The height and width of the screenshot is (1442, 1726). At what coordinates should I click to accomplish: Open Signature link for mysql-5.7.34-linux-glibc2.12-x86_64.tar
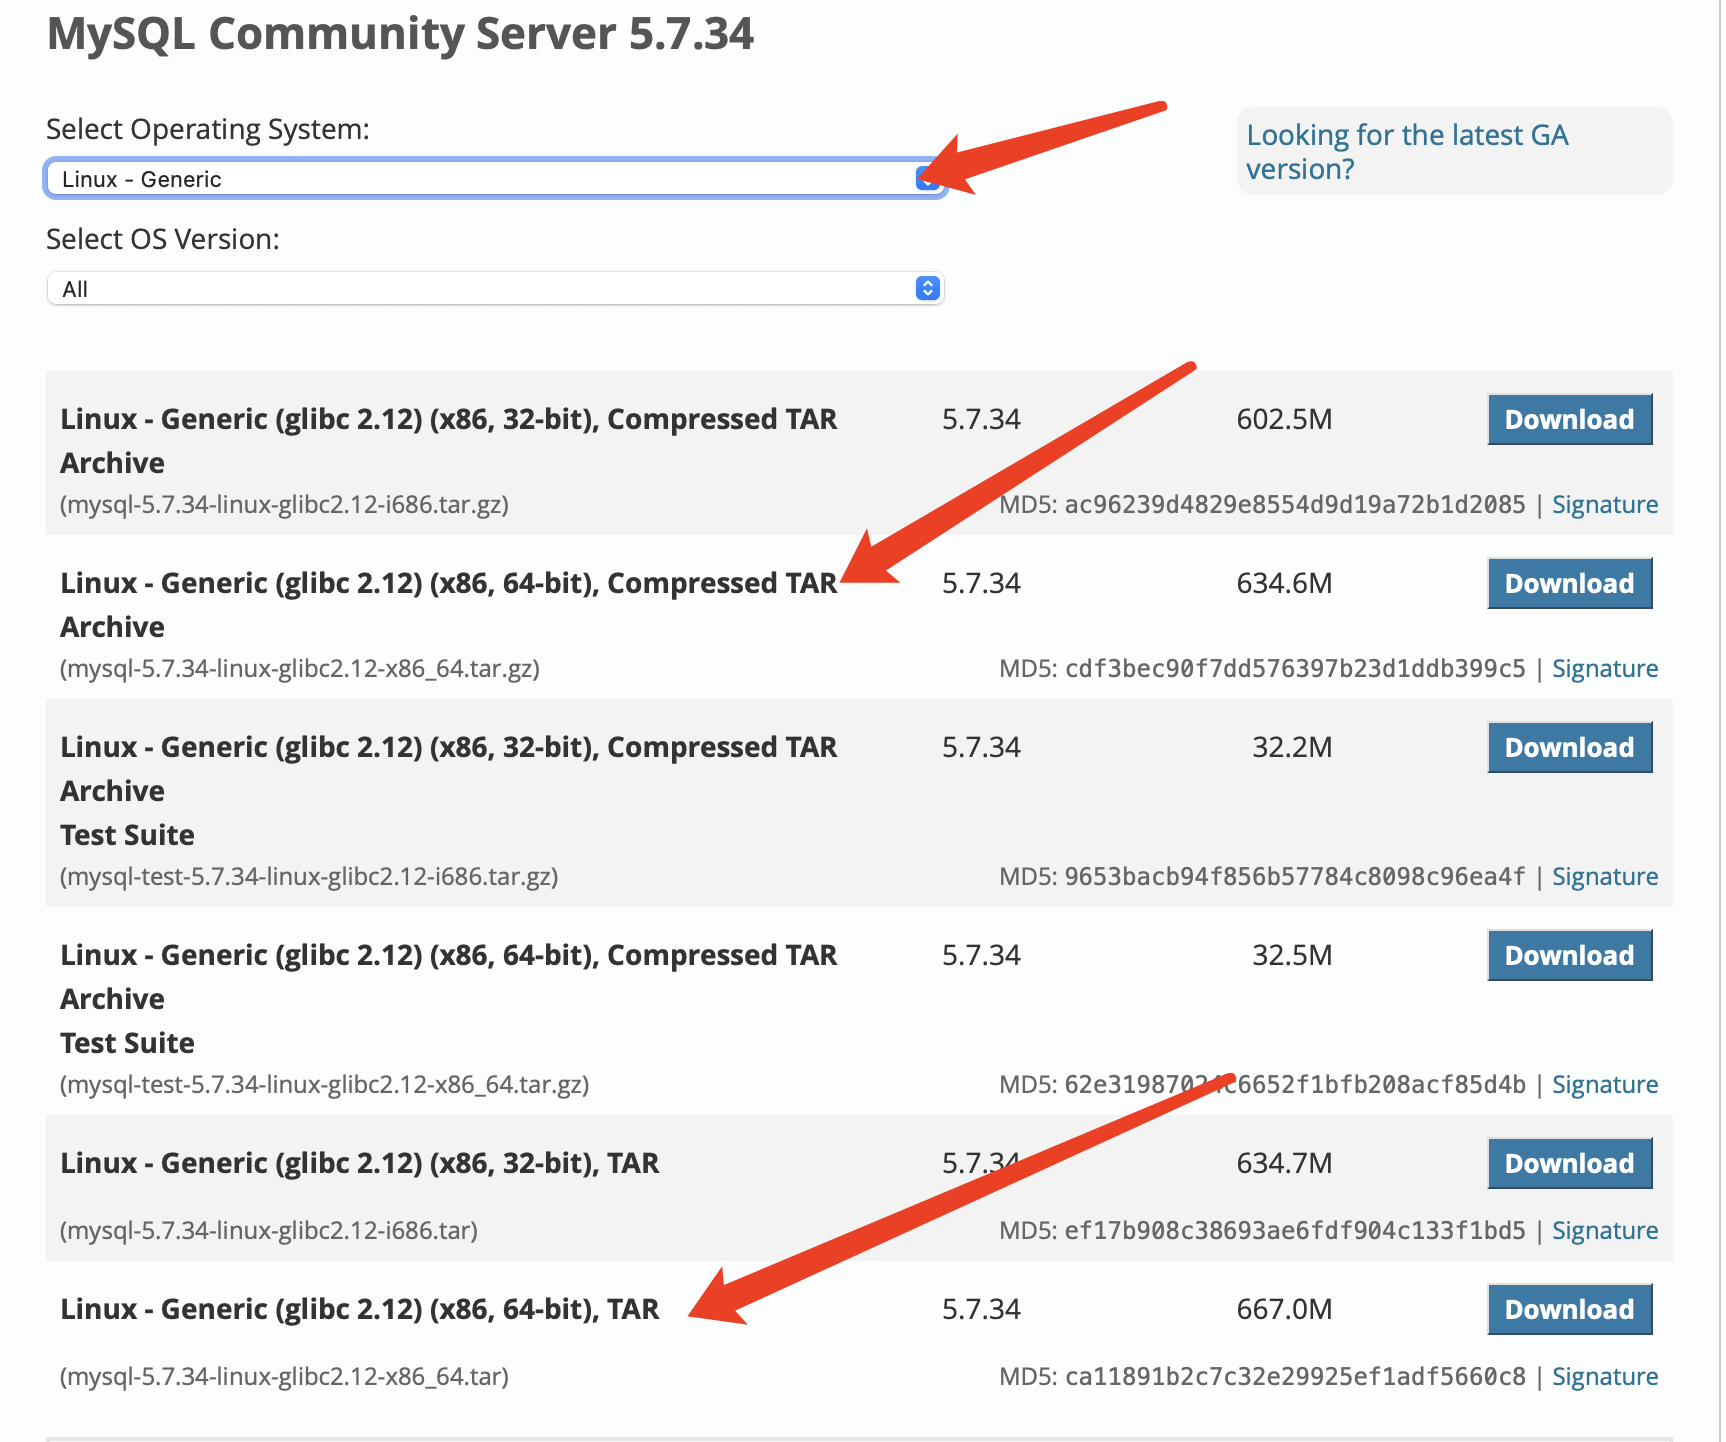point(1605,1377)
